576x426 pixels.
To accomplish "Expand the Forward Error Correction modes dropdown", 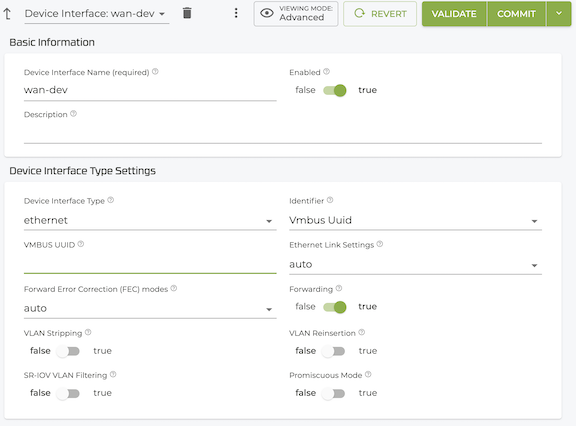I will pos(150,308).
